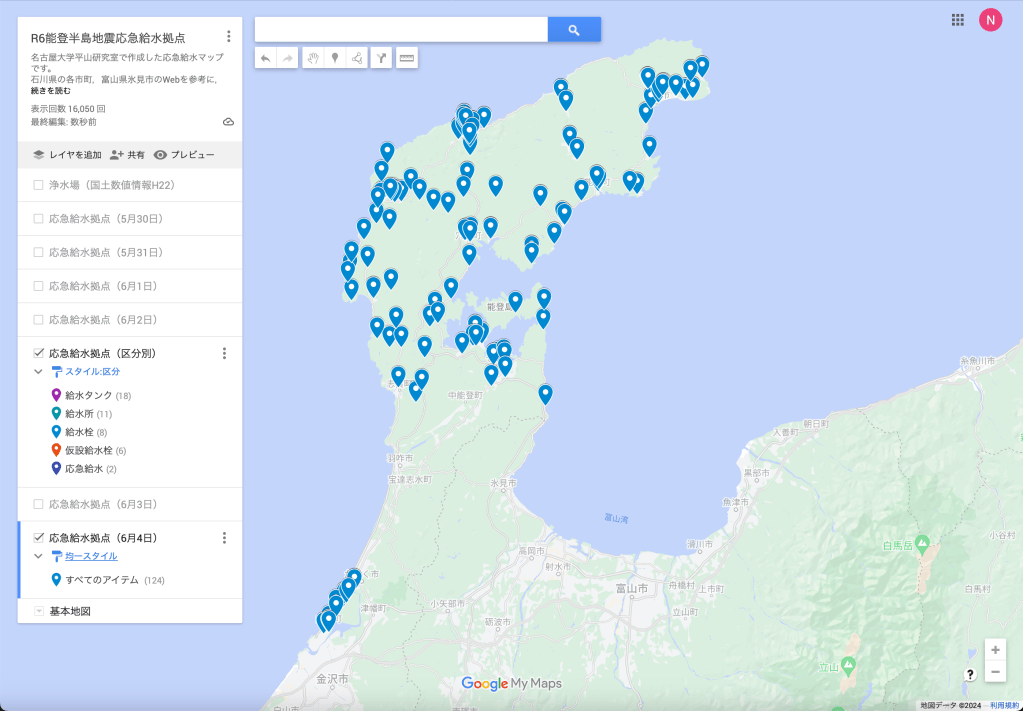1023x711 pixels.
Task: Select the measure distances ruler tool
Action: 406,59
